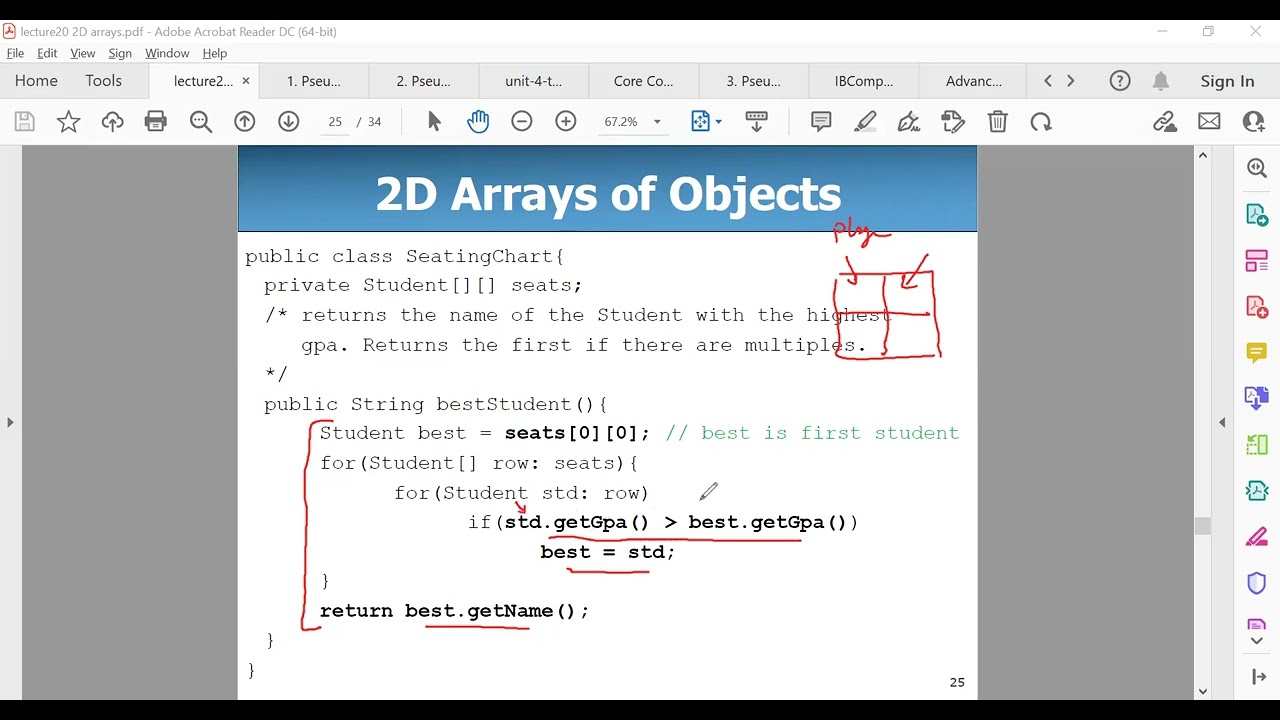Open the zoom level dropdown
Viewport: 1280px width, 720px height.
coord(657,122)
